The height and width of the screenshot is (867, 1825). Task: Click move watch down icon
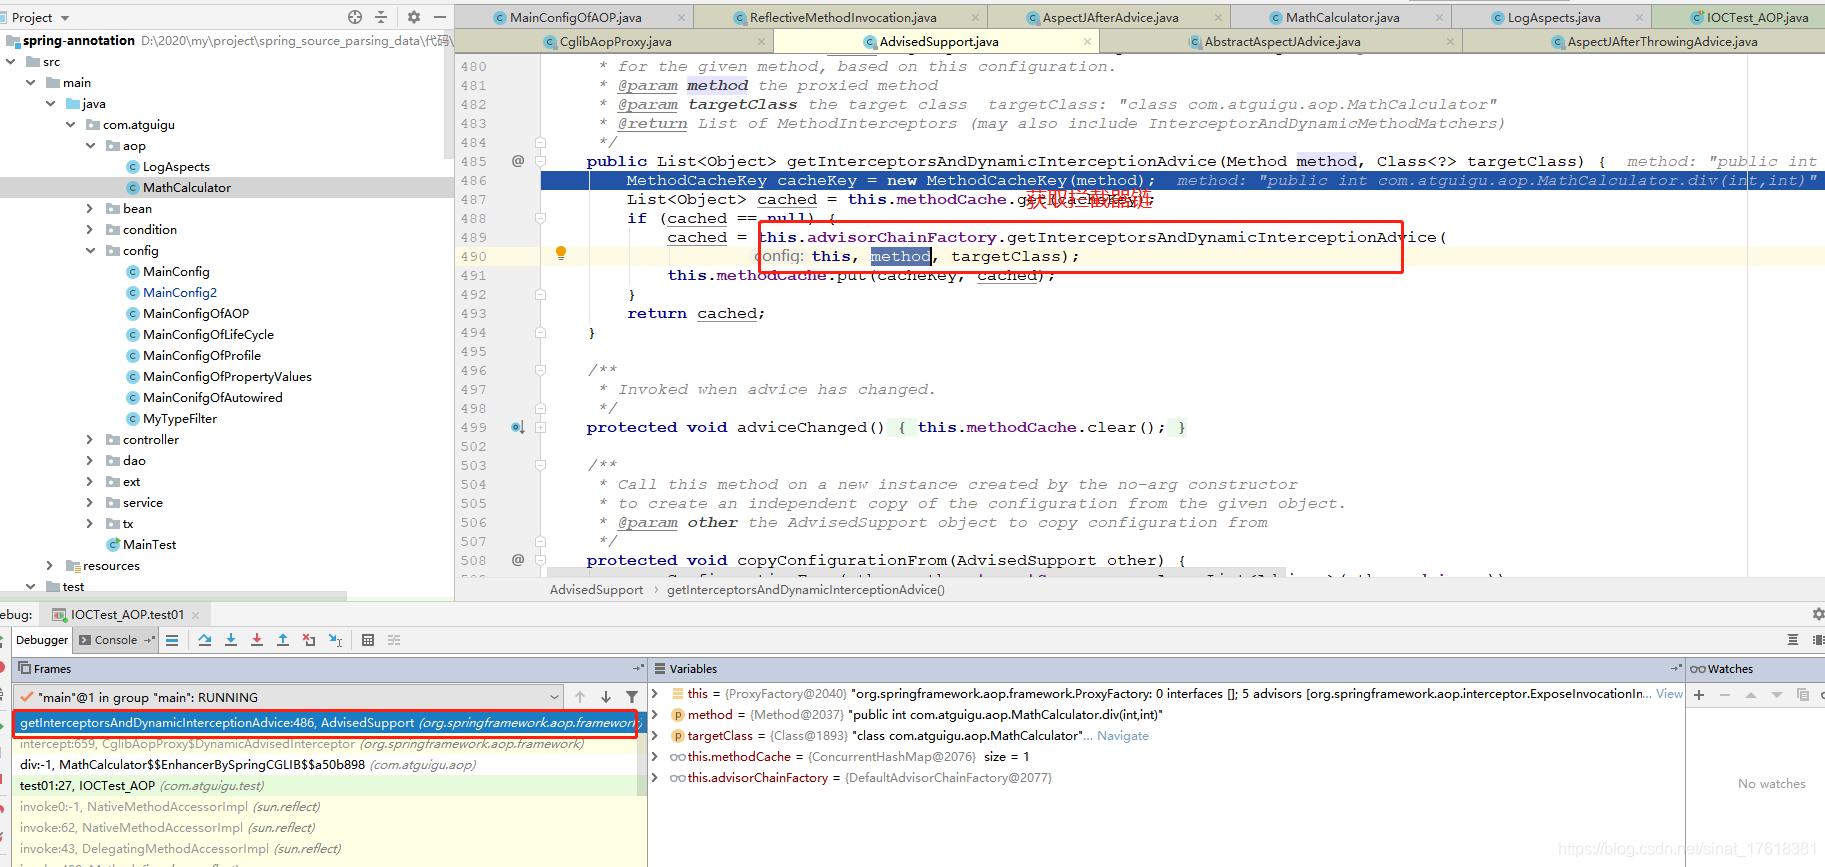pyautogui.click(x=1777, y=694)
